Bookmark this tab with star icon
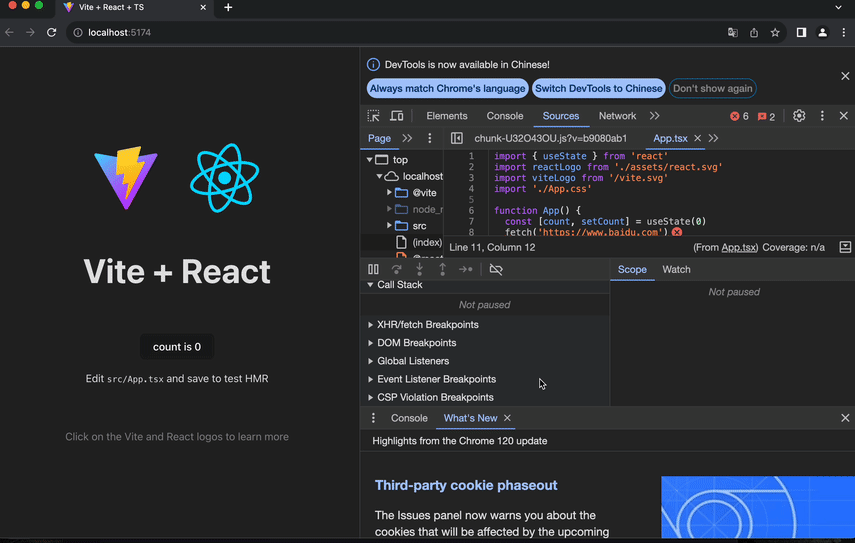This screenshot has height=543, width=855. 775,33
